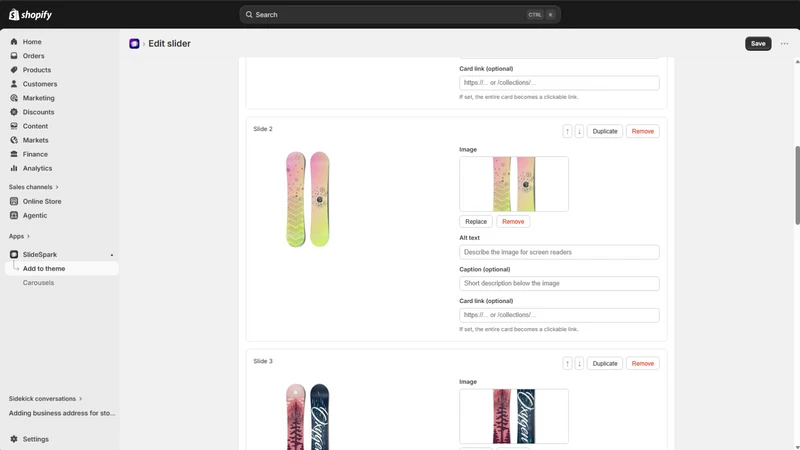800x450 pixels.
Task: Open the Home icon in sidebar
Action: [x=14, y=42]
